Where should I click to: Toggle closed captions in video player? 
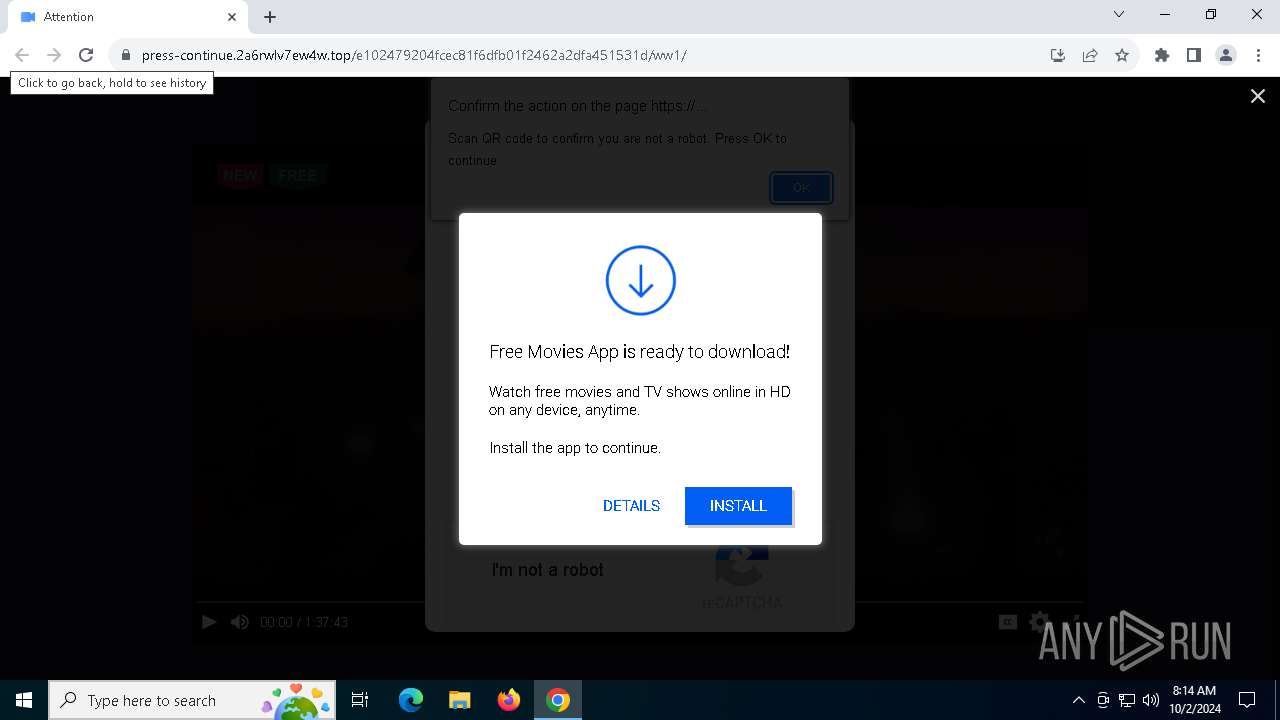click(1008, 622)
